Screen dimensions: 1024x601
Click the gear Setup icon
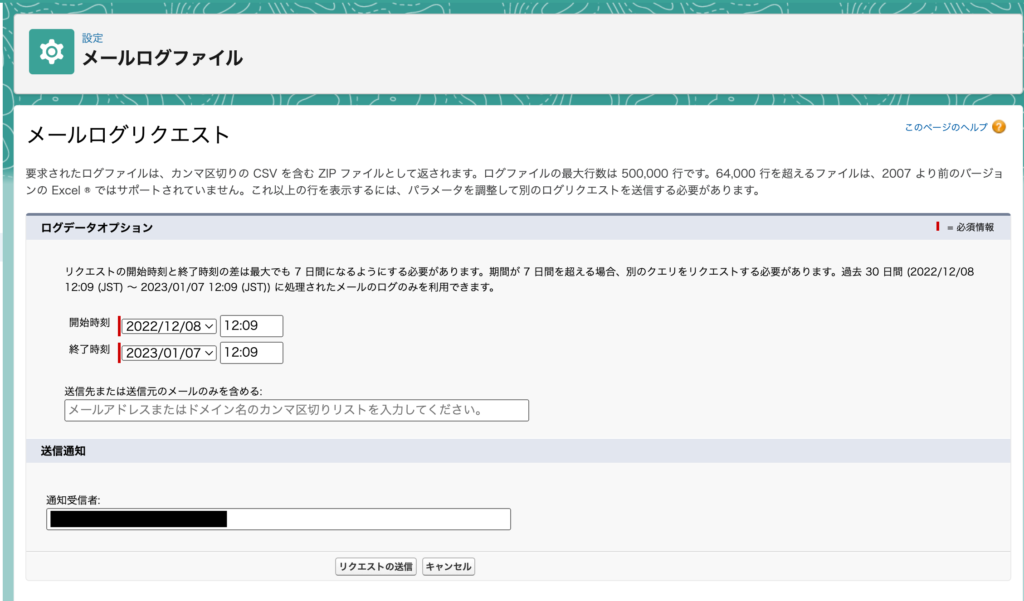click(x=50, y=52)
